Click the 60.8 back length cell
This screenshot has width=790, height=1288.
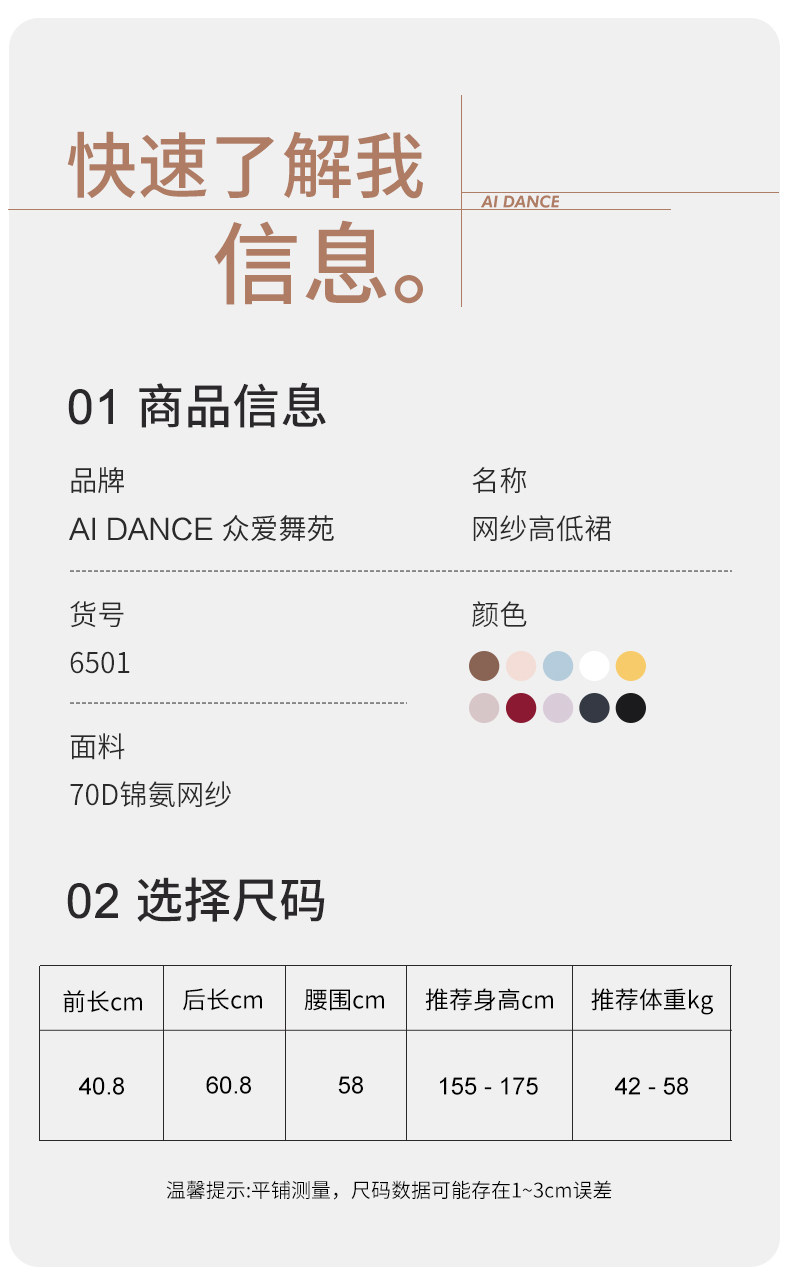(x=228, y=1085)
